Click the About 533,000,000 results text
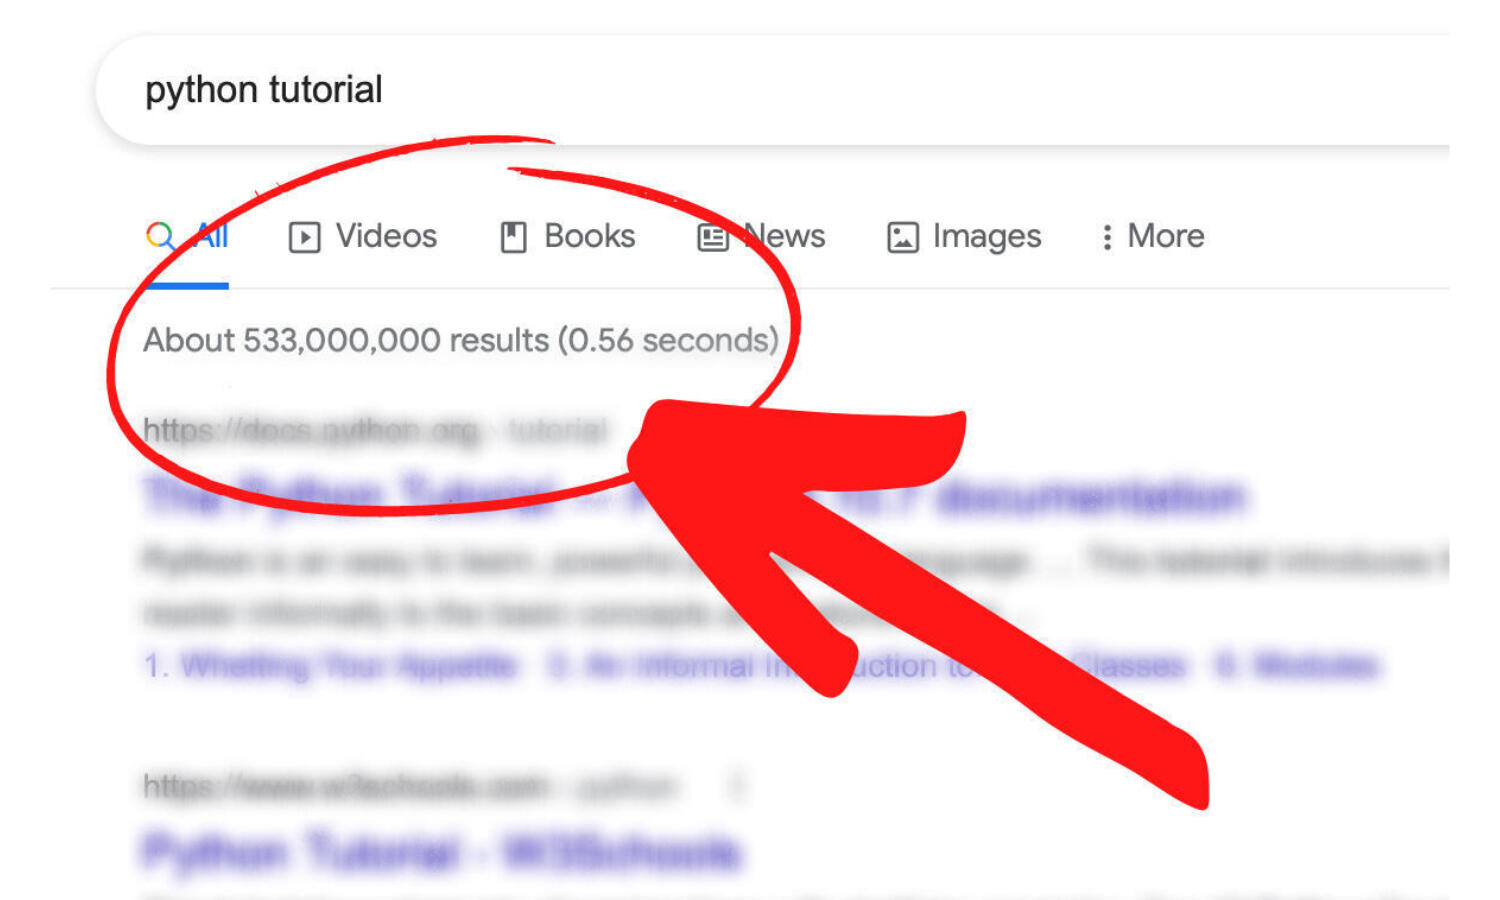 [x=460, y=340]
